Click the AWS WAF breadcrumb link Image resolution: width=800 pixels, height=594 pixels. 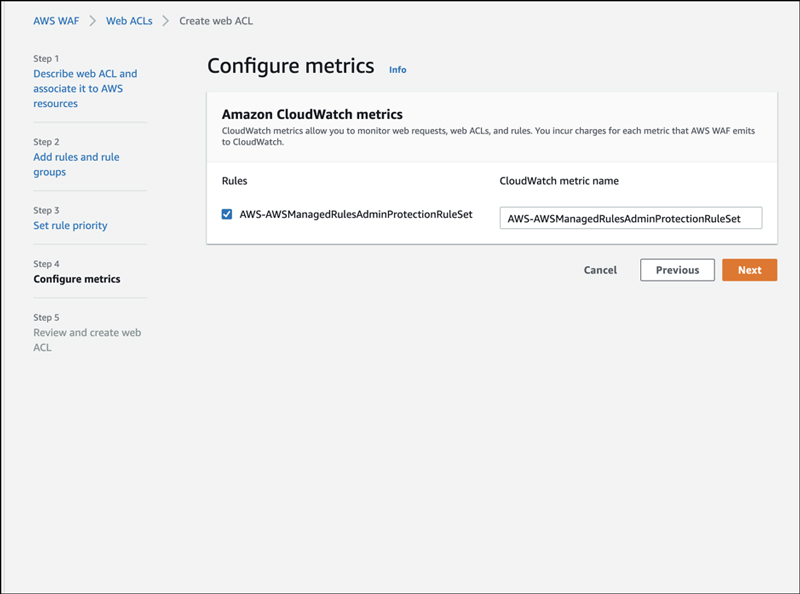pos(56,20)
